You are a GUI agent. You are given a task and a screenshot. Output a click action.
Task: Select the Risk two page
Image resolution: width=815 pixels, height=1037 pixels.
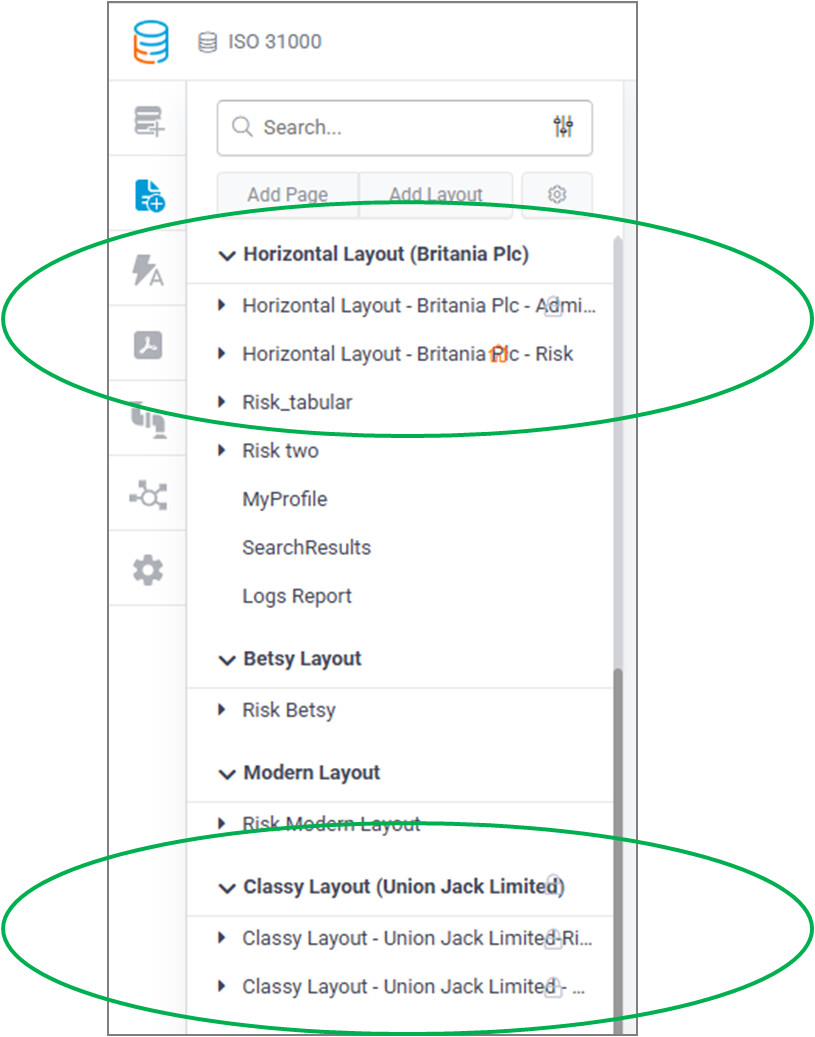click(x=280, y=450)
